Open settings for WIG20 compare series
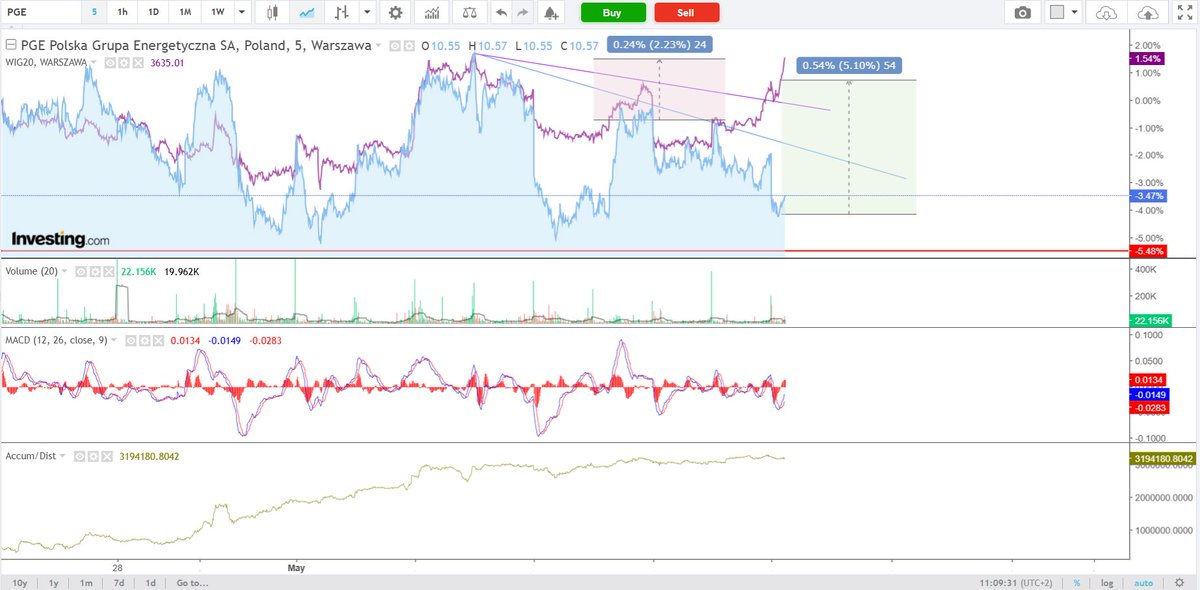Screen dimensions: 1200x590 click(x=124, y=63)
